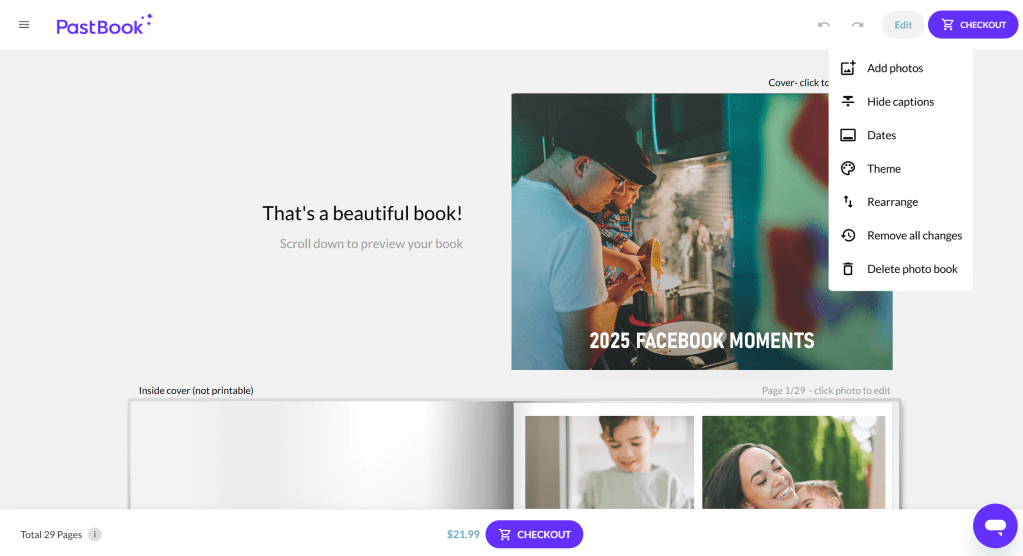Click the top-right CHECKOUT button
This screenshot has width=1023, height=556.
coord(973,25)
